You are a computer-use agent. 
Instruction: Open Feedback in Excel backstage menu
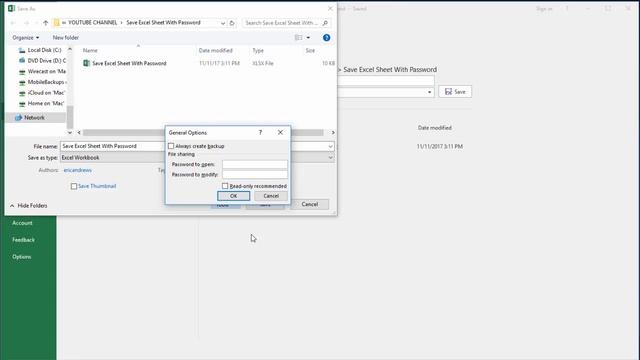click(x=23, y=240)
